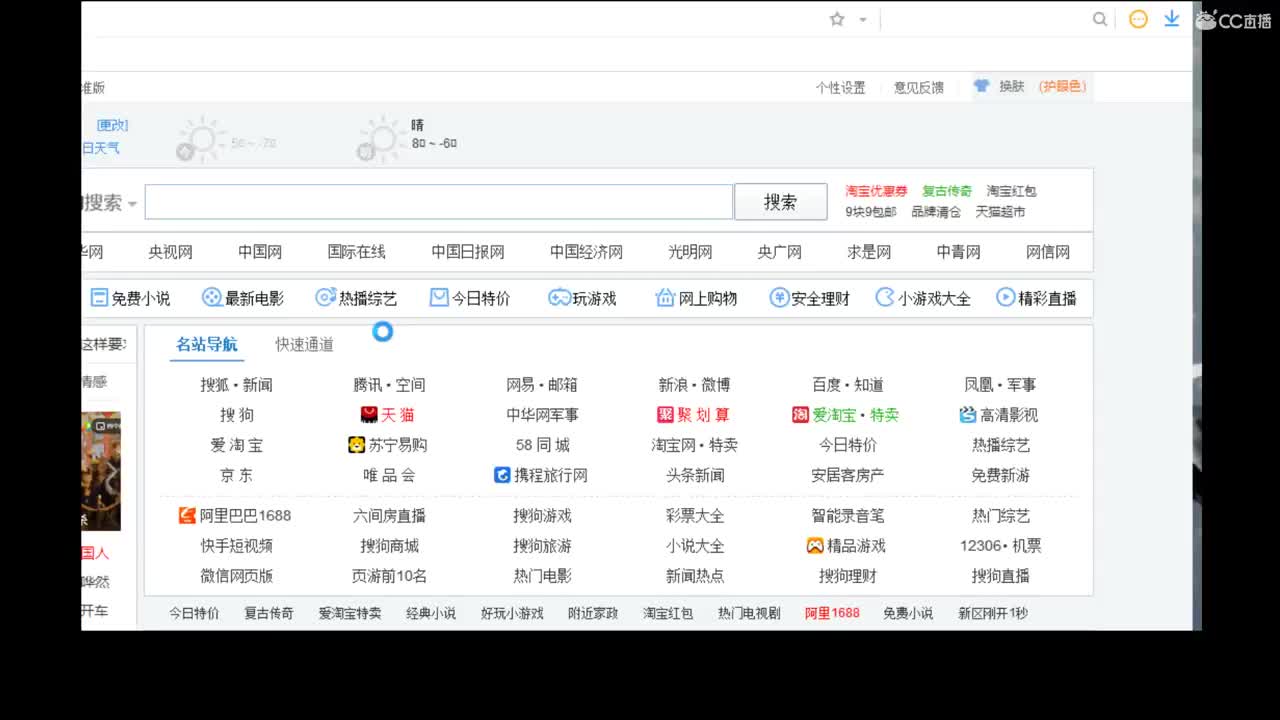
Task: Open 个性设置 link
Action: click(x=840, y=88)
